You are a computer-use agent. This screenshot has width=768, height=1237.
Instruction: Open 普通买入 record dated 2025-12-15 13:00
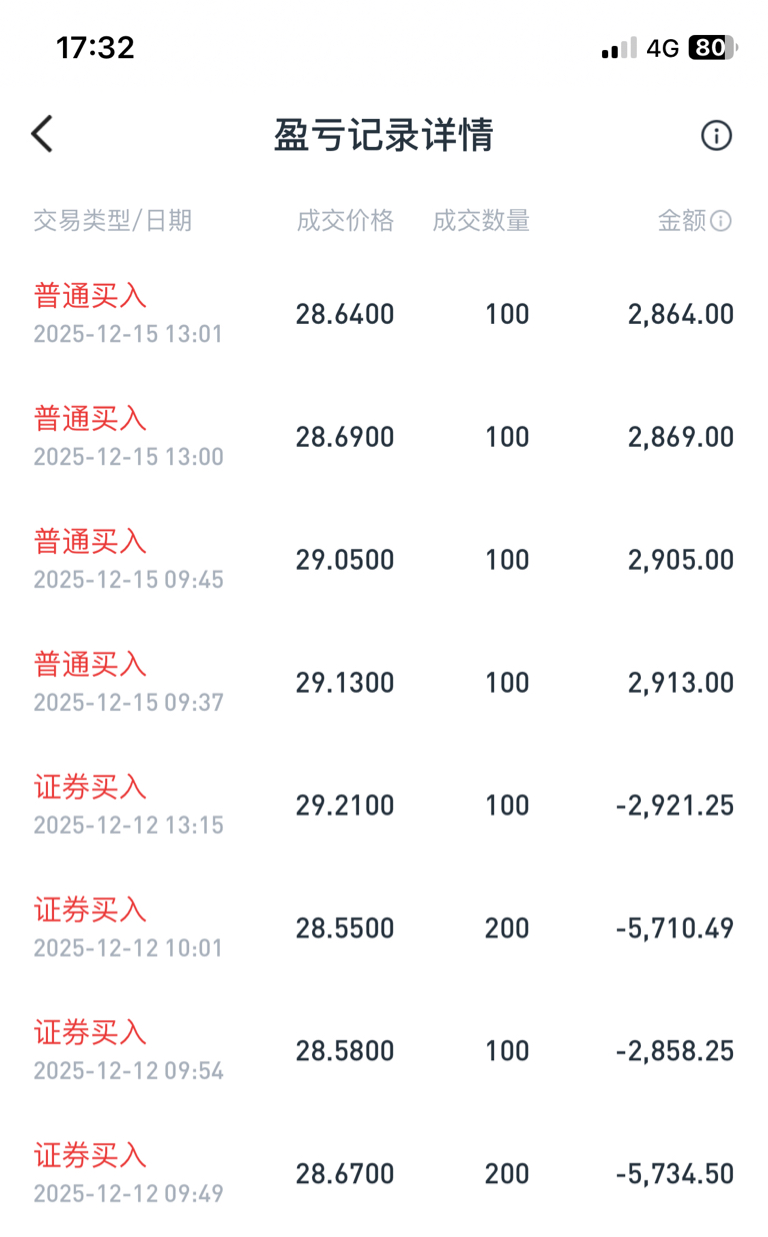tap(384, 437)
